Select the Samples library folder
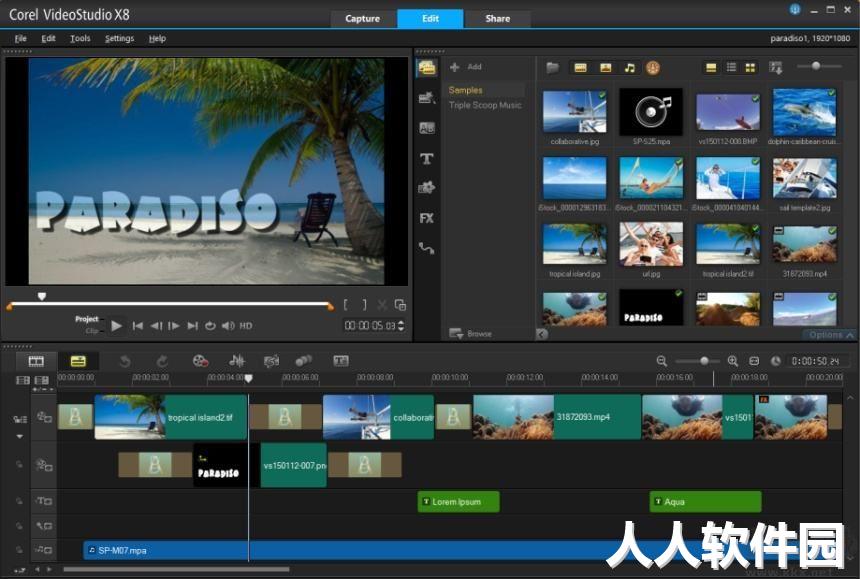 tap(465, 90)
